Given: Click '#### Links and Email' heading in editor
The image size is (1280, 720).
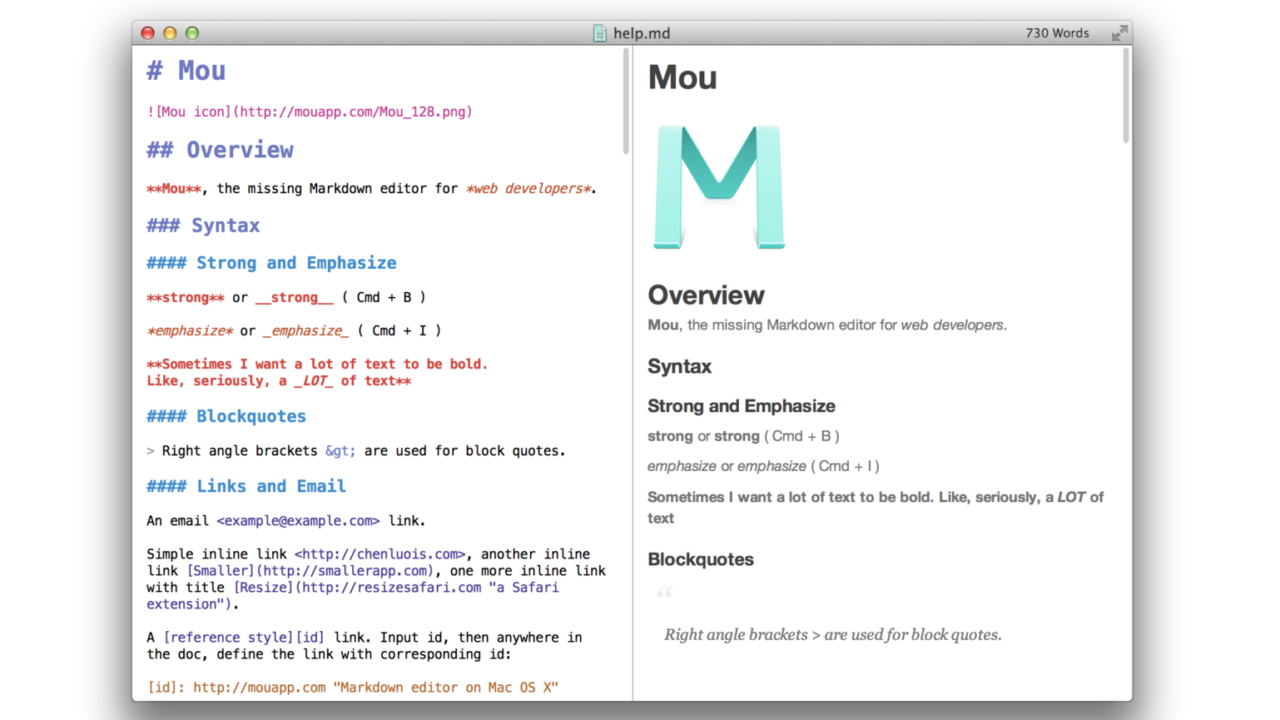Looking at the screenshot, I should (246, 486).
